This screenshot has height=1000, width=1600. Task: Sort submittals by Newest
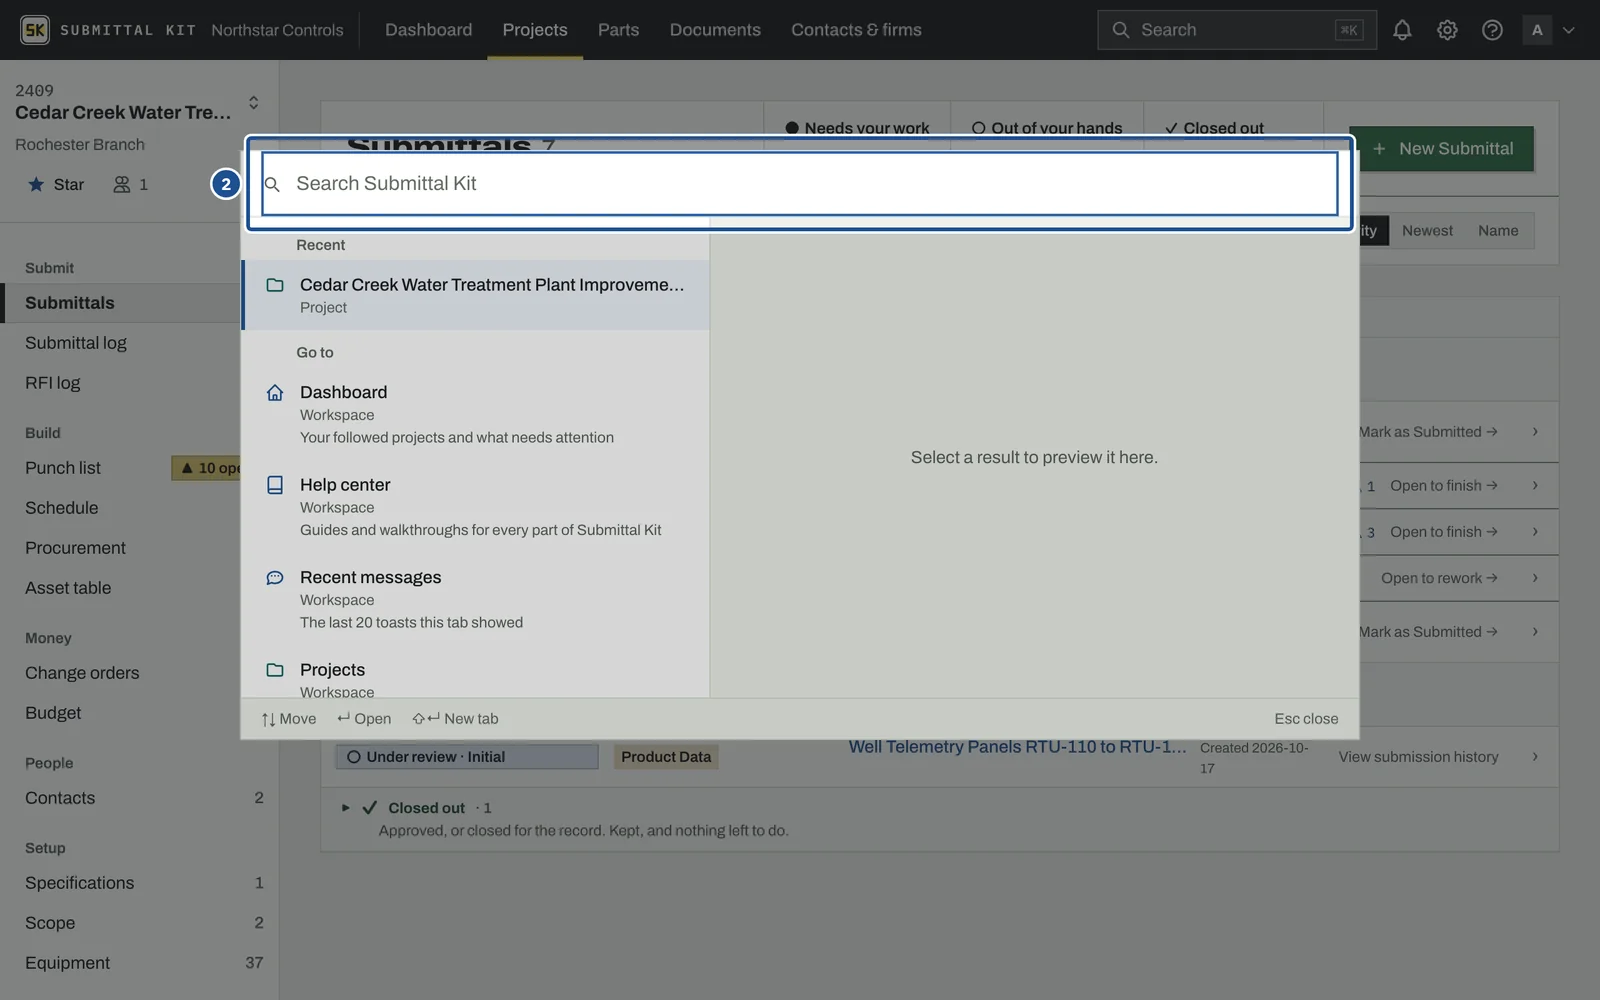pyautogui.click(x=1427, y=231)
